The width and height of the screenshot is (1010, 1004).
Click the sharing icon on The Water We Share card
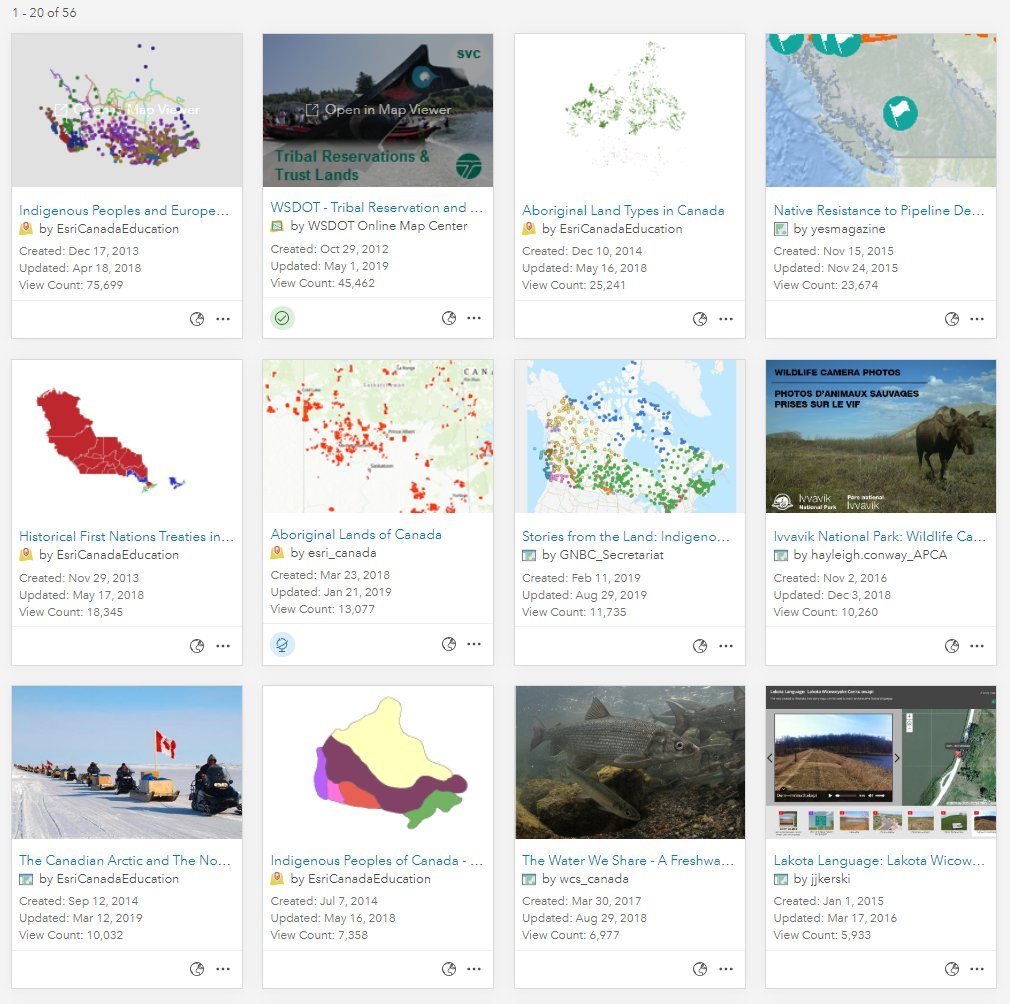700,969
